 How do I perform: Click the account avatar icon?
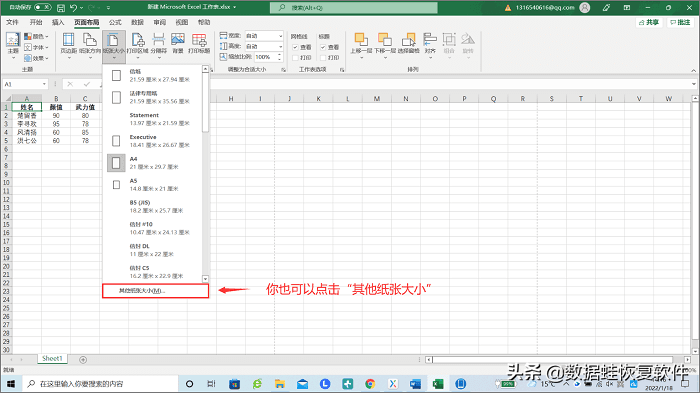click(x=585, y=8)
